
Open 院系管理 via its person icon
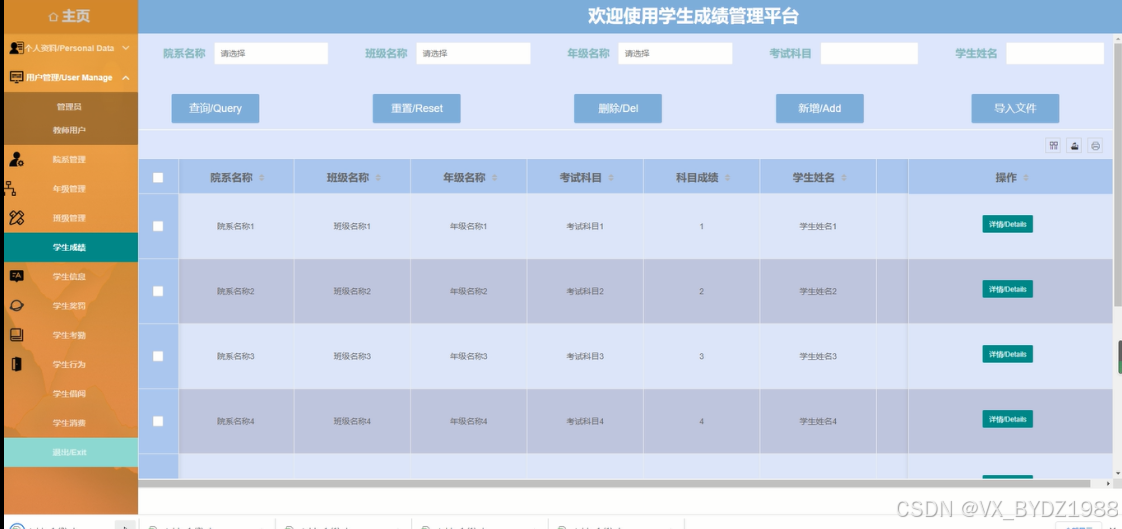coord(16,159)
